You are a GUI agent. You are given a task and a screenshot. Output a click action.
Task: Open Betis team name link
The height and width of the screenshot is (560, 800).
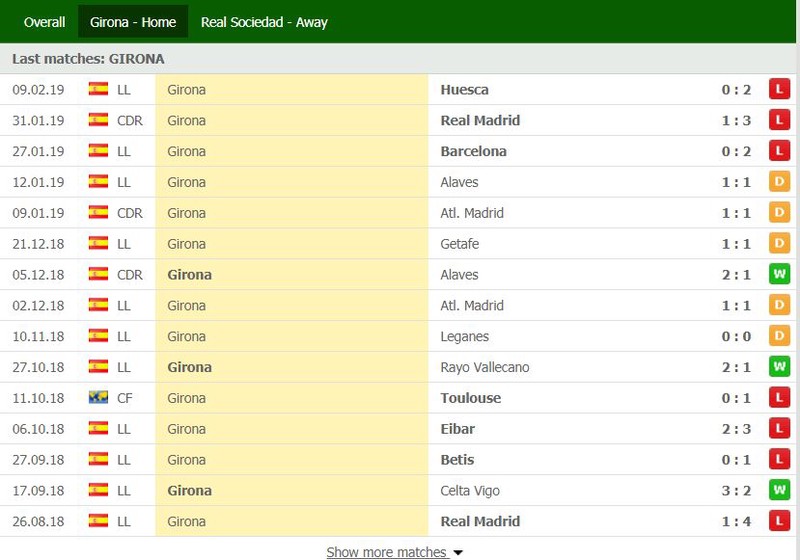tap(457, 460)
